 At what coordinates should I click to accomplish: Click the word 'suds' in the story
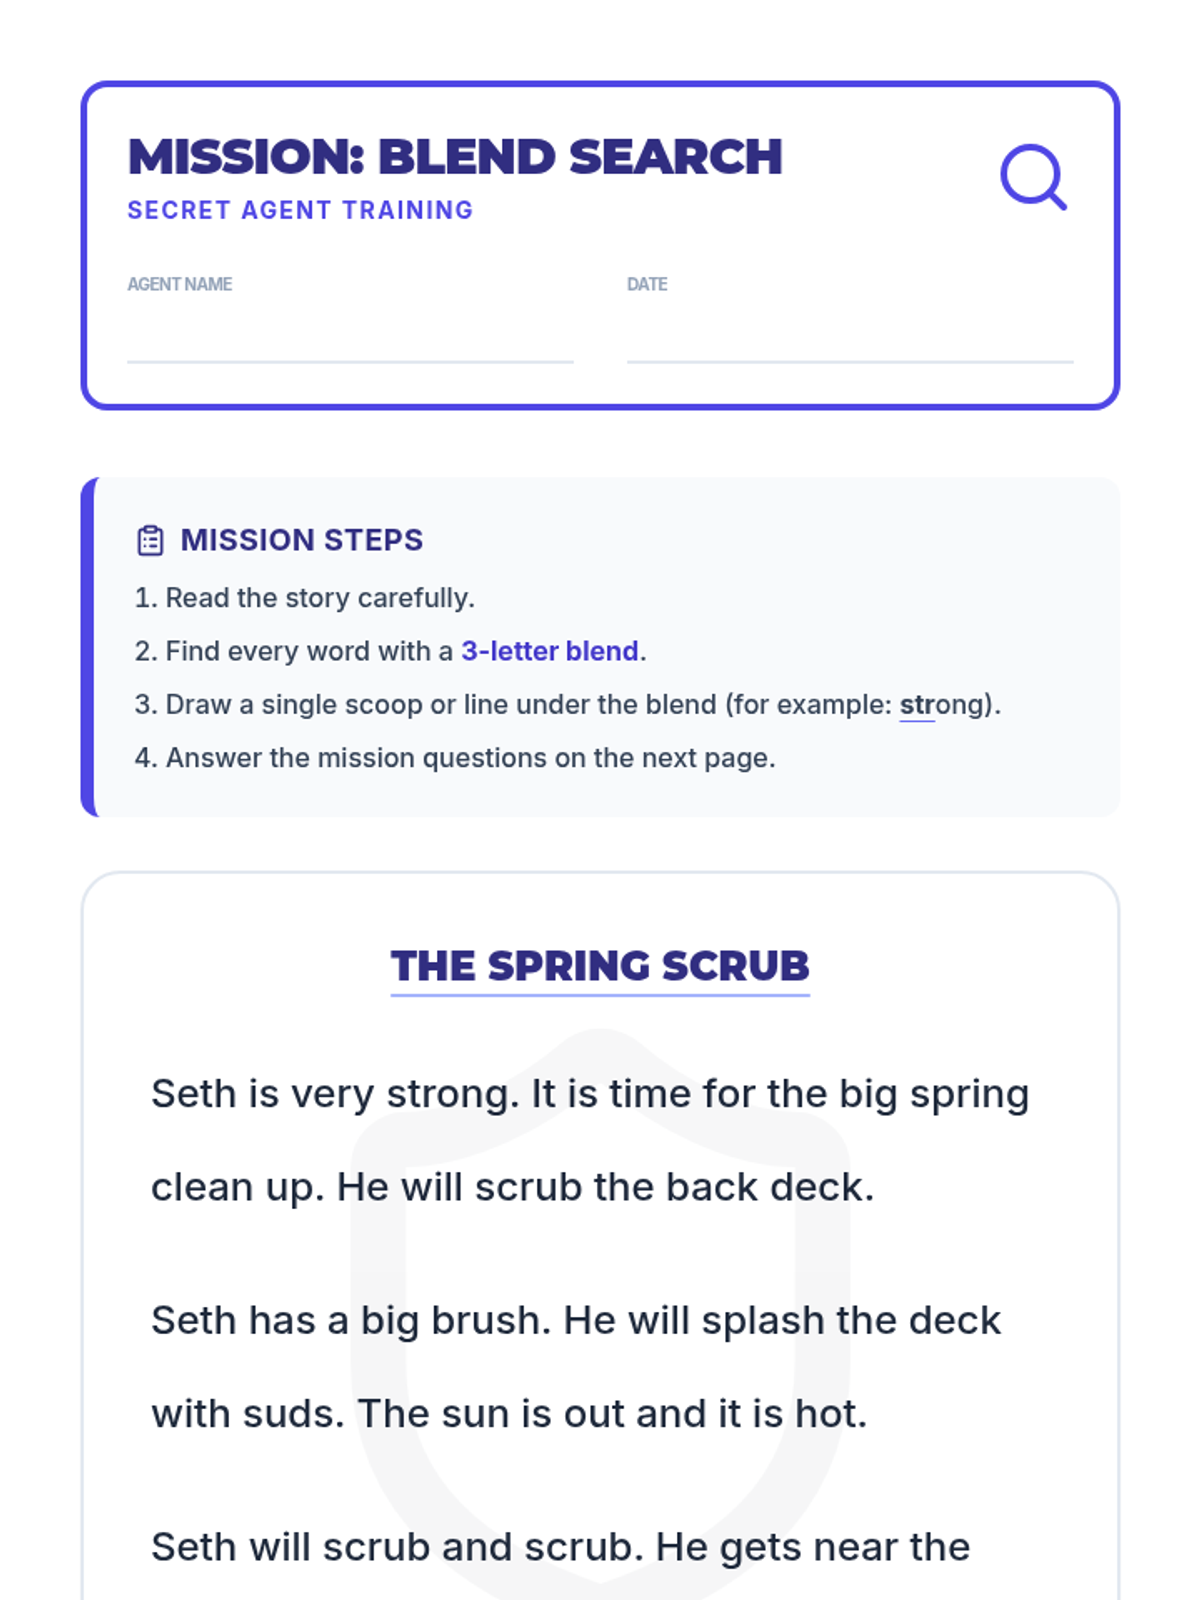[x=298, y=1414]
